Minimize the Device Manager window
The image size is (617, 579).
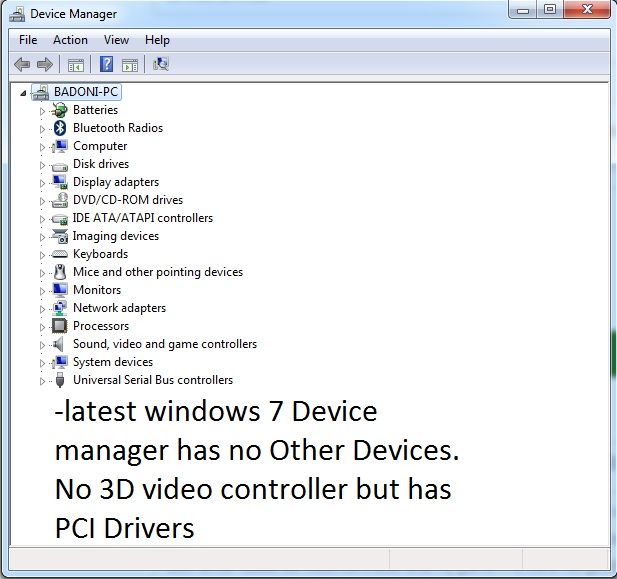(x=523, y=10)
